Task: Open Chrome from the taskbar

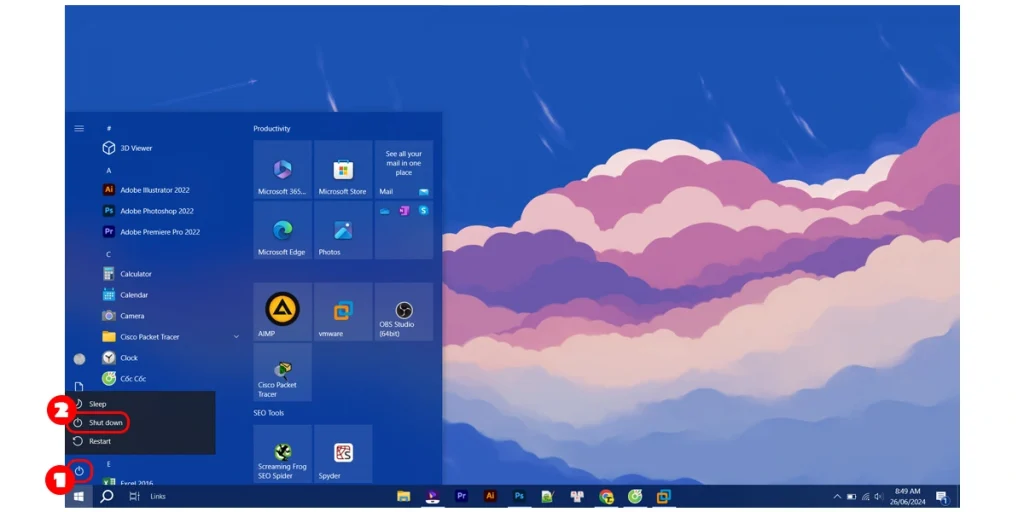Action: (x=606, y=496)
